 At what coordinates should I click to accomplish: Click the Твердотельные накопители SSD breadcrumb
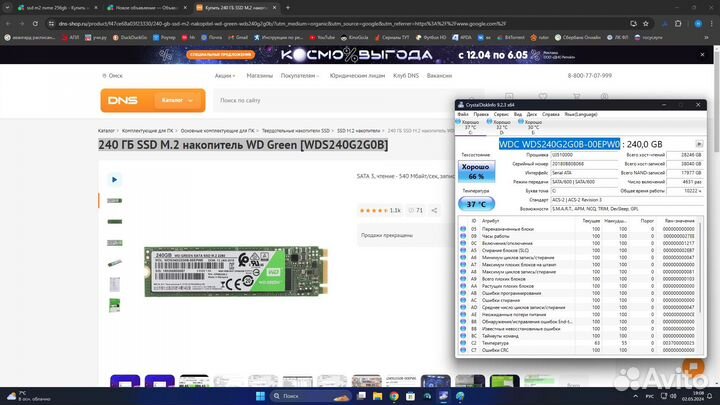(296, 131)
